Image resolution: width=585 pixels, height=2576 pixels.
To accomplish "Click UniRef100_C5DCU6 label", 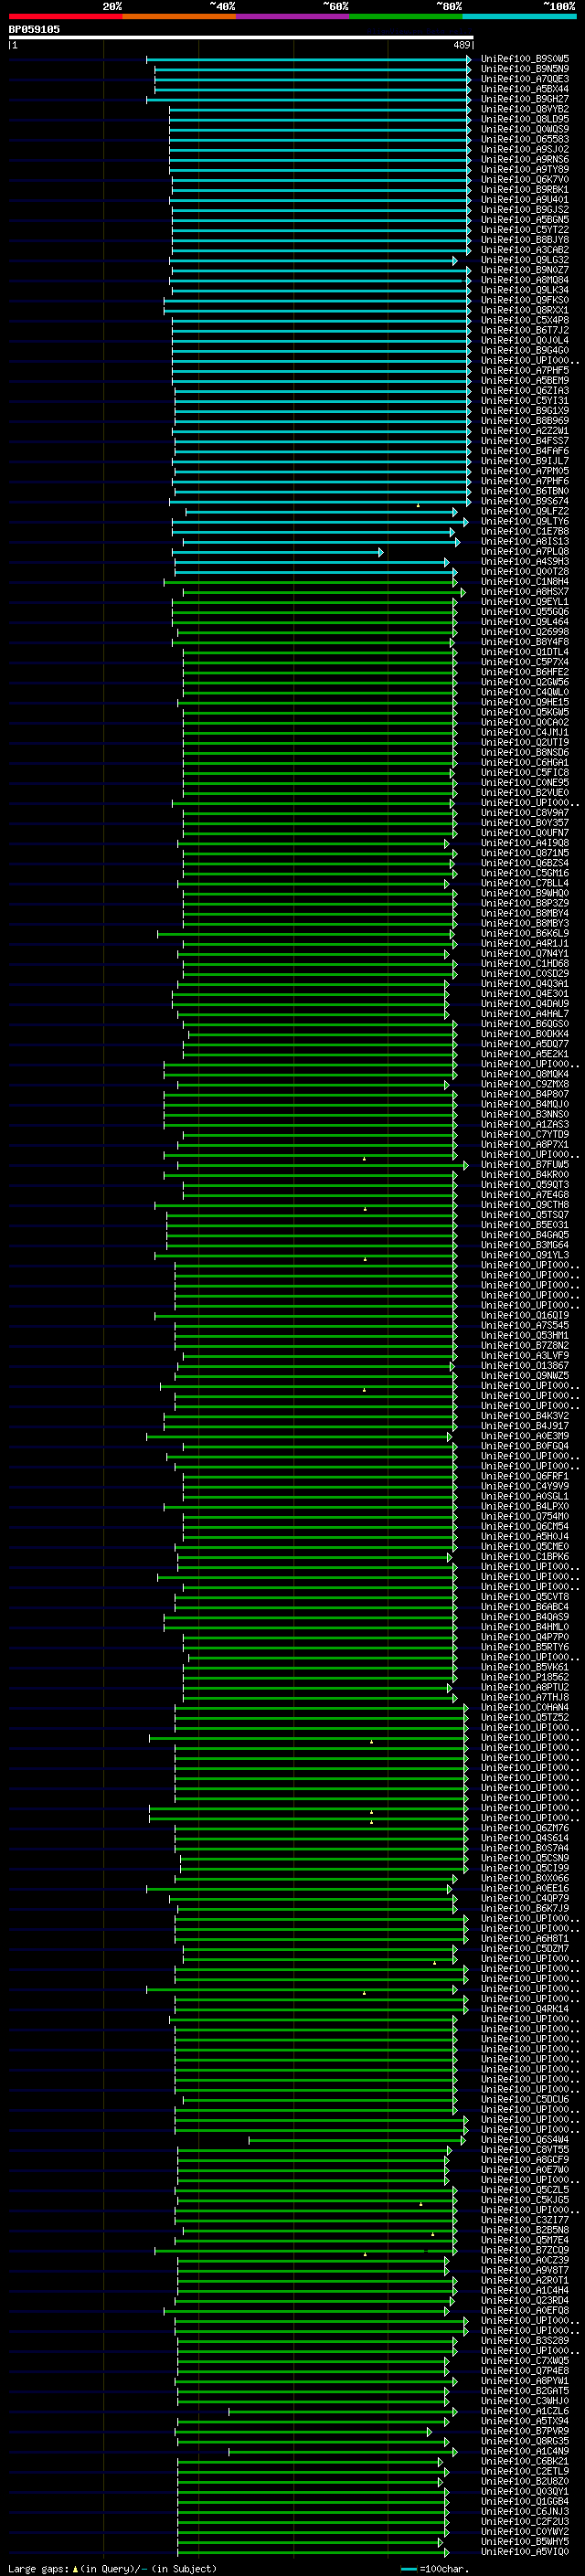I will tap(524, 2098).
